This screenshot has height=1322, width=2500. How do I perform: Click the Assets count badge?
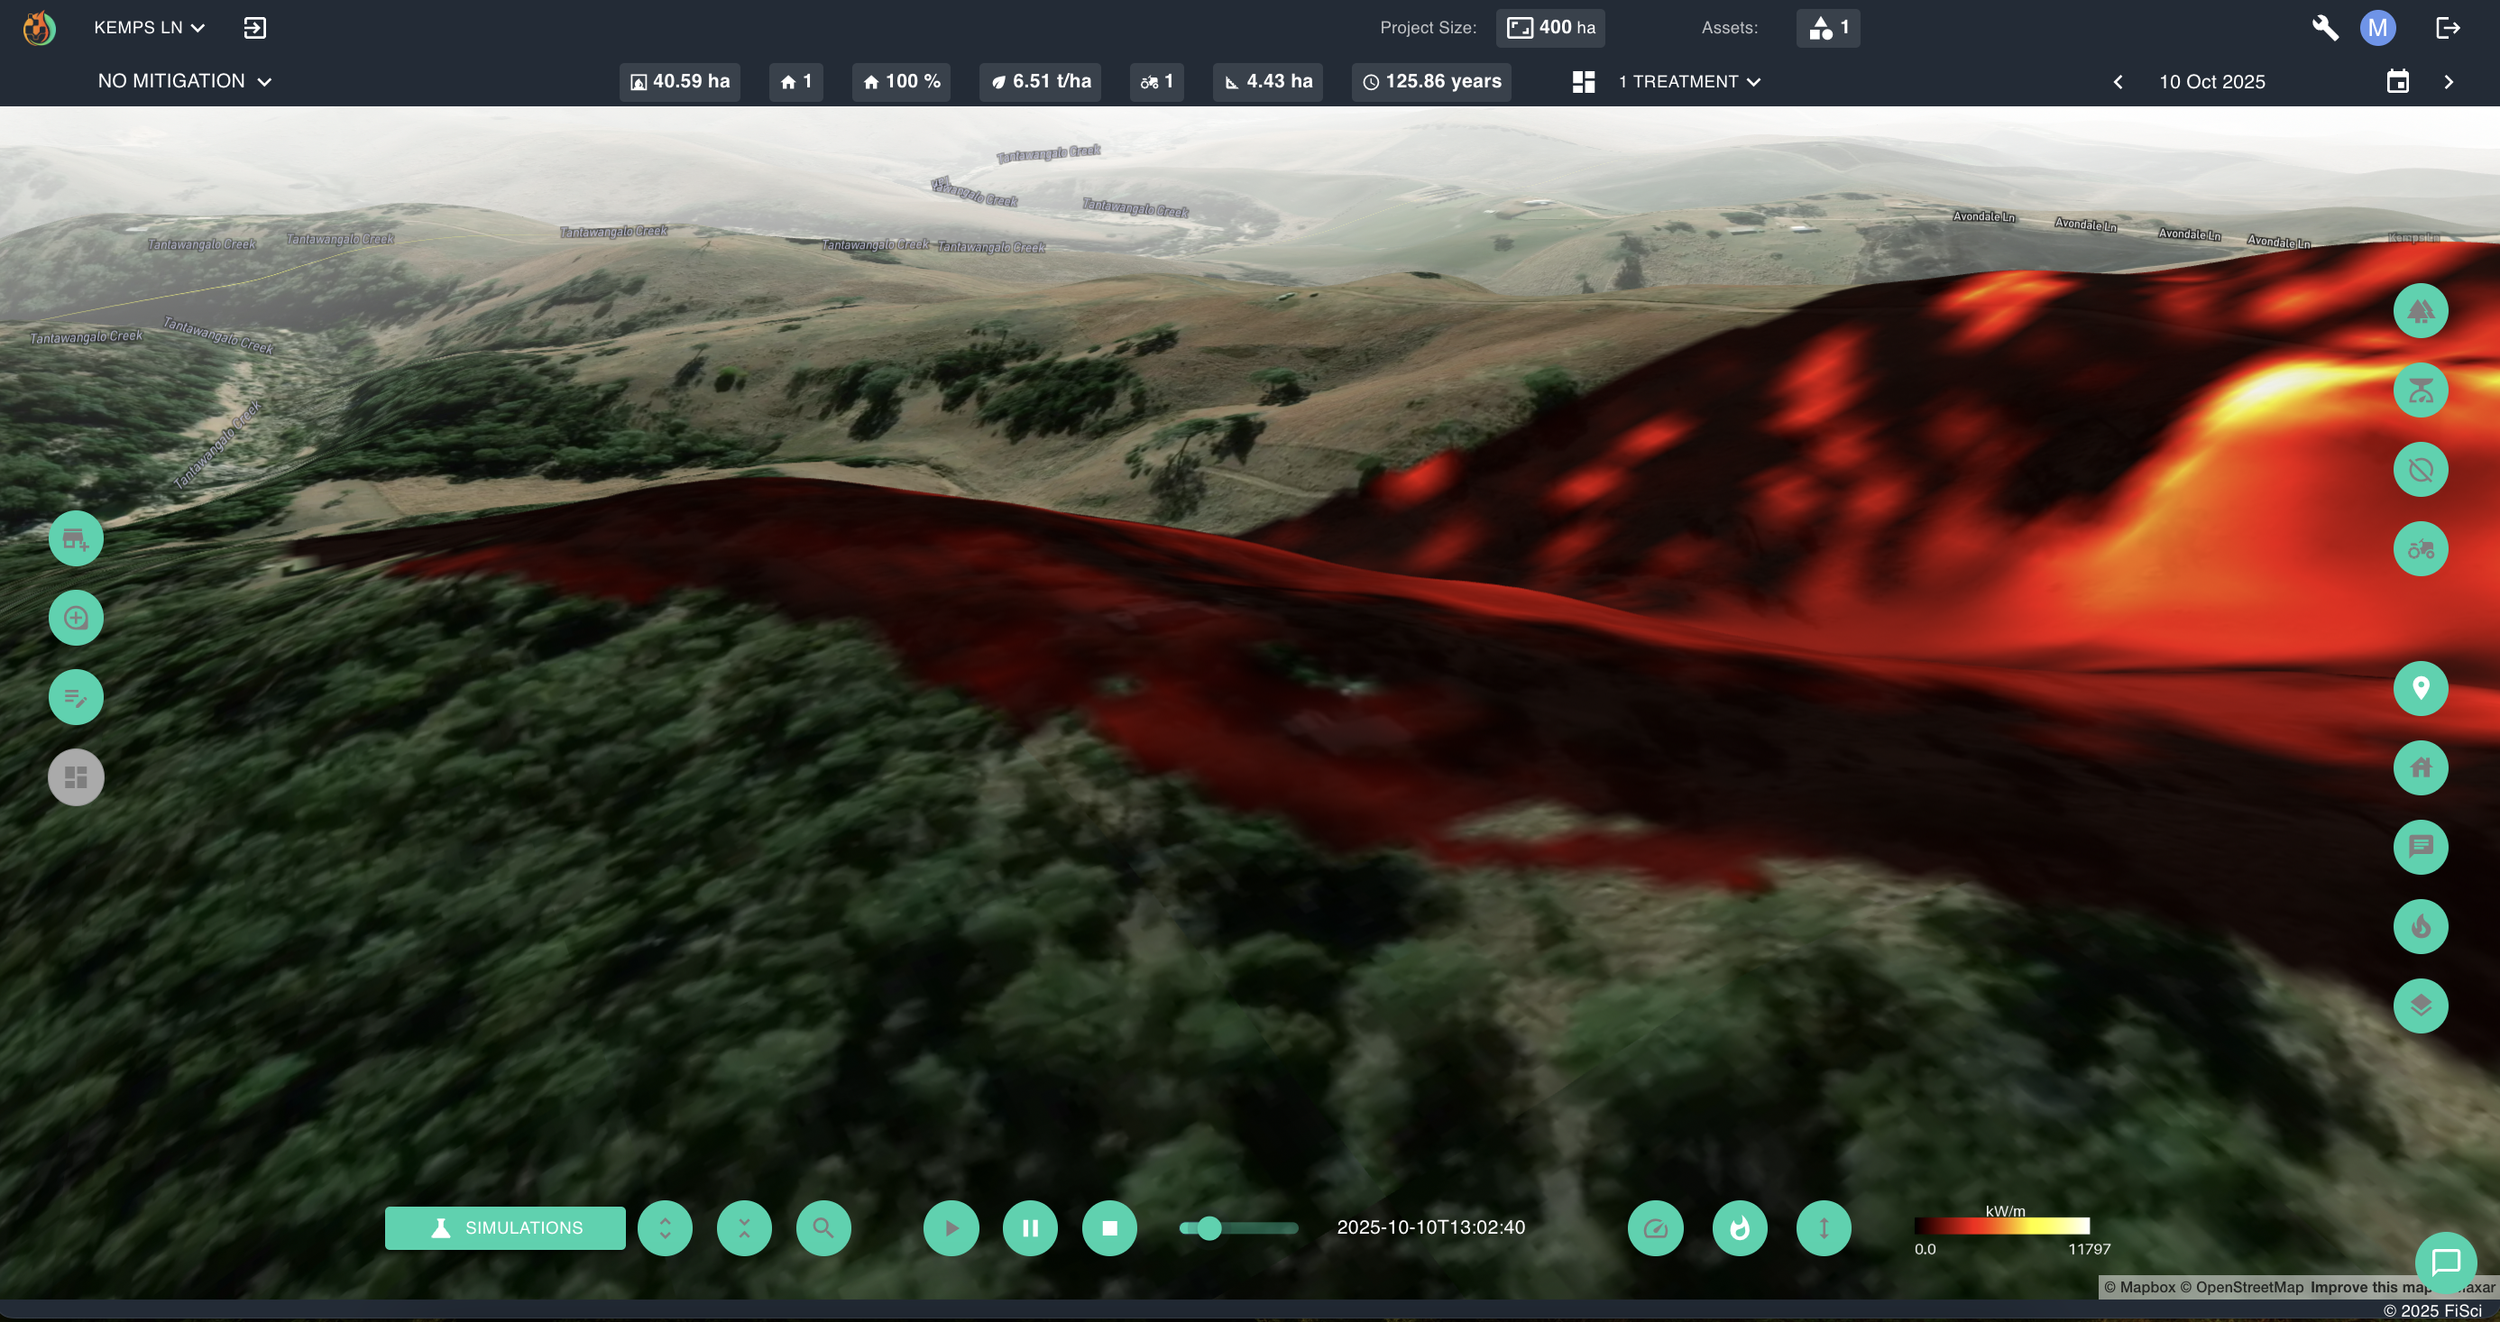pos(1828,28)
